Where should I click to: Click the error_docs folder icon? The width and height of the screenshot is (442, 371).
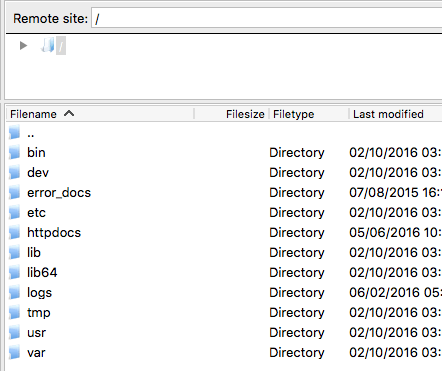point(15,192)
